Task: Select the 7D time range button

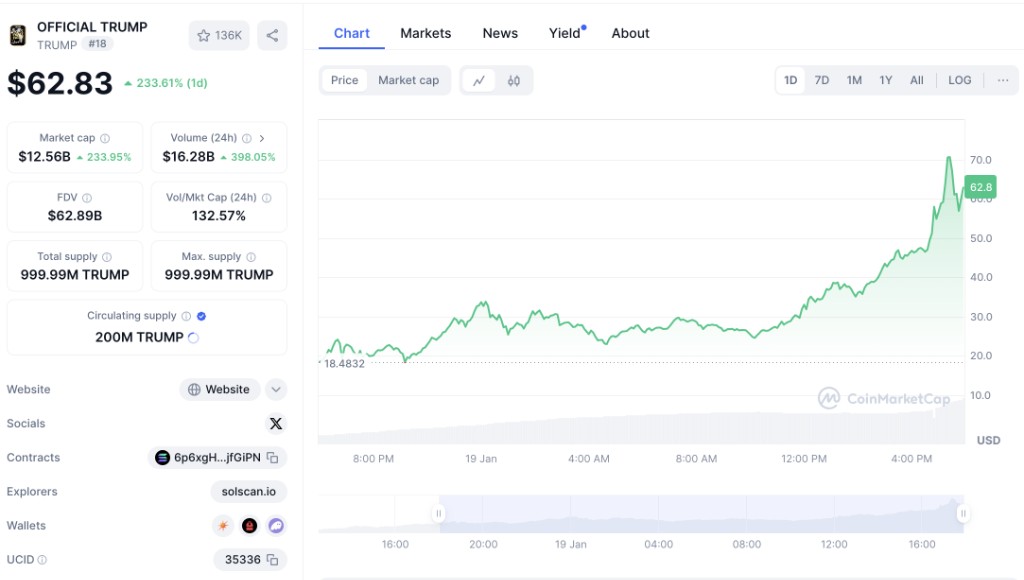Action: pos(821,80)
